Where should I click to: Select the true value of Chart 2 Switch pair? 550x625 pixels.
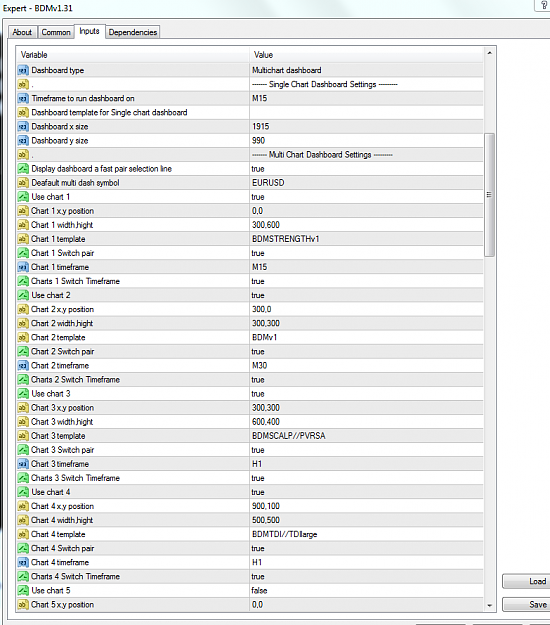point(258,352)
